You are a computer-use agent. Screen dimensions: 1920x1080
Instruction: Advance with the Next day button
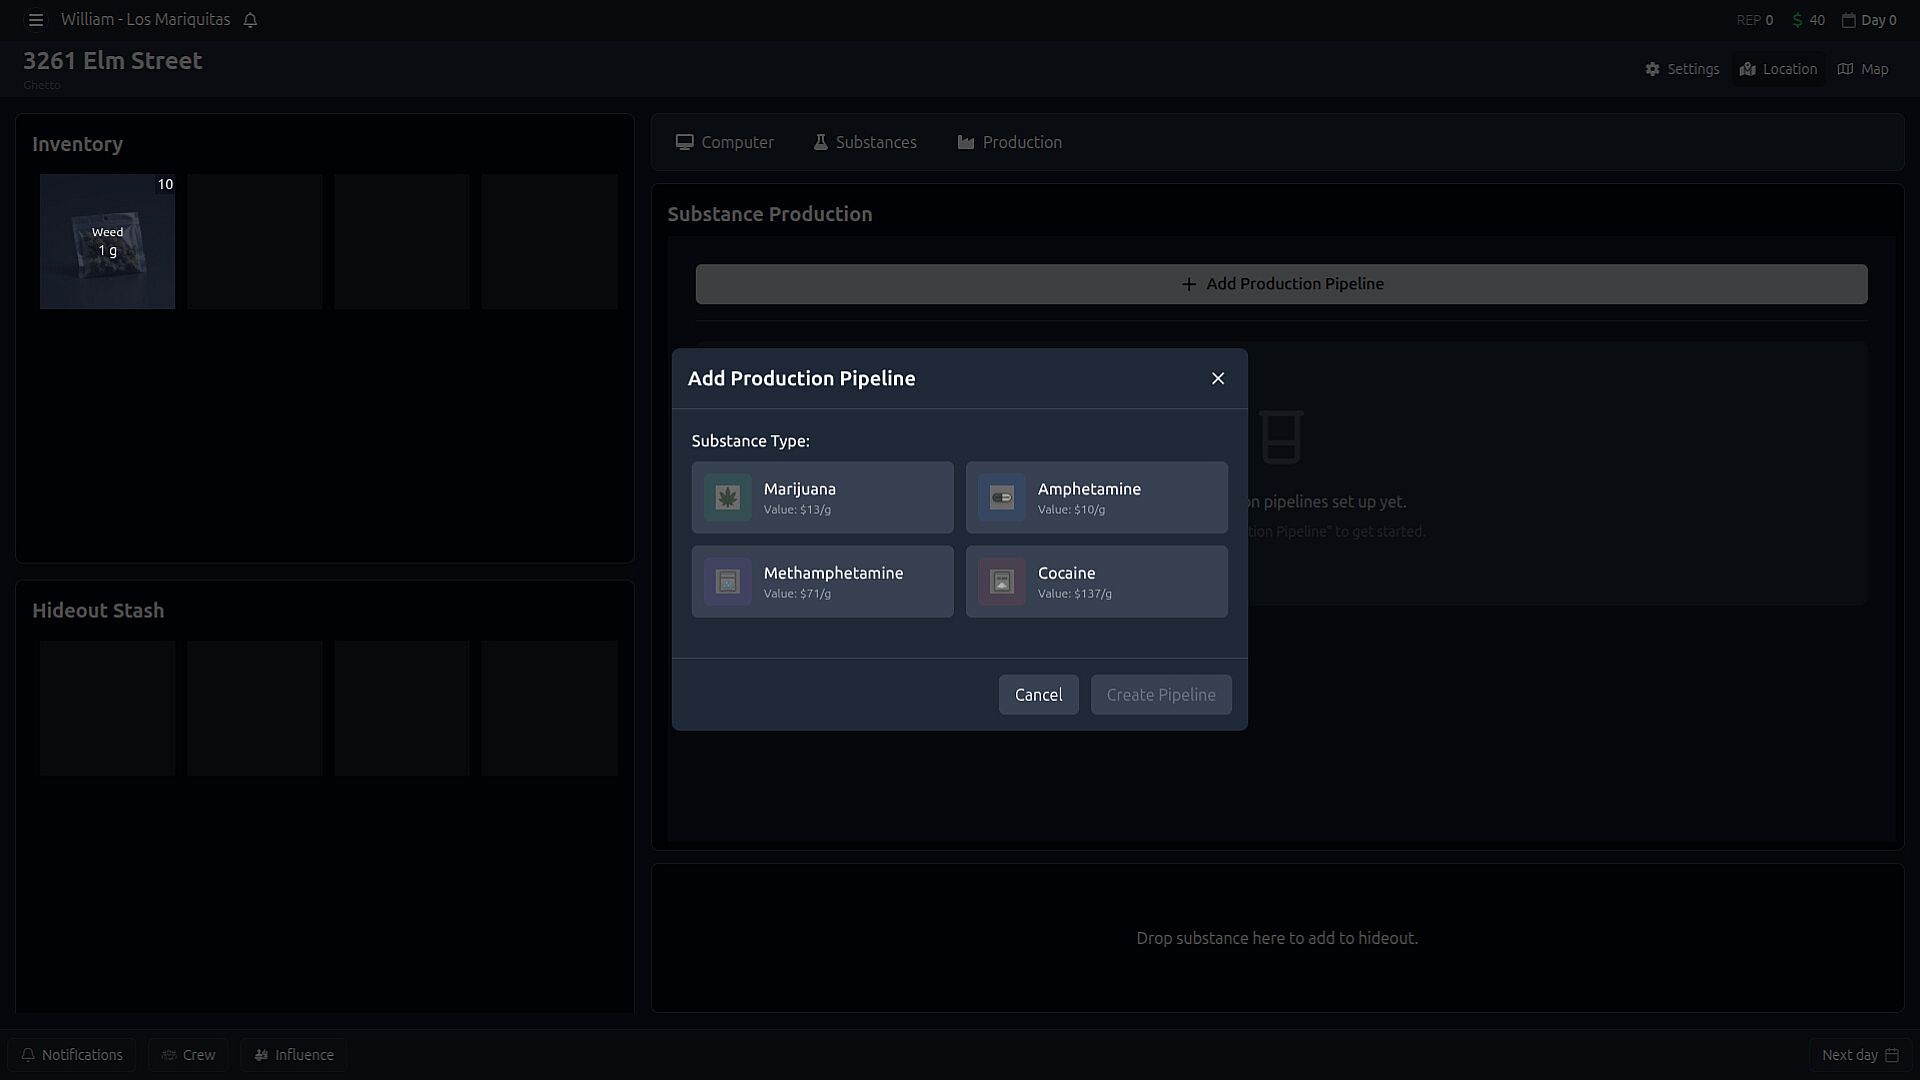pyautogui.click(x=1859, y=1055)
